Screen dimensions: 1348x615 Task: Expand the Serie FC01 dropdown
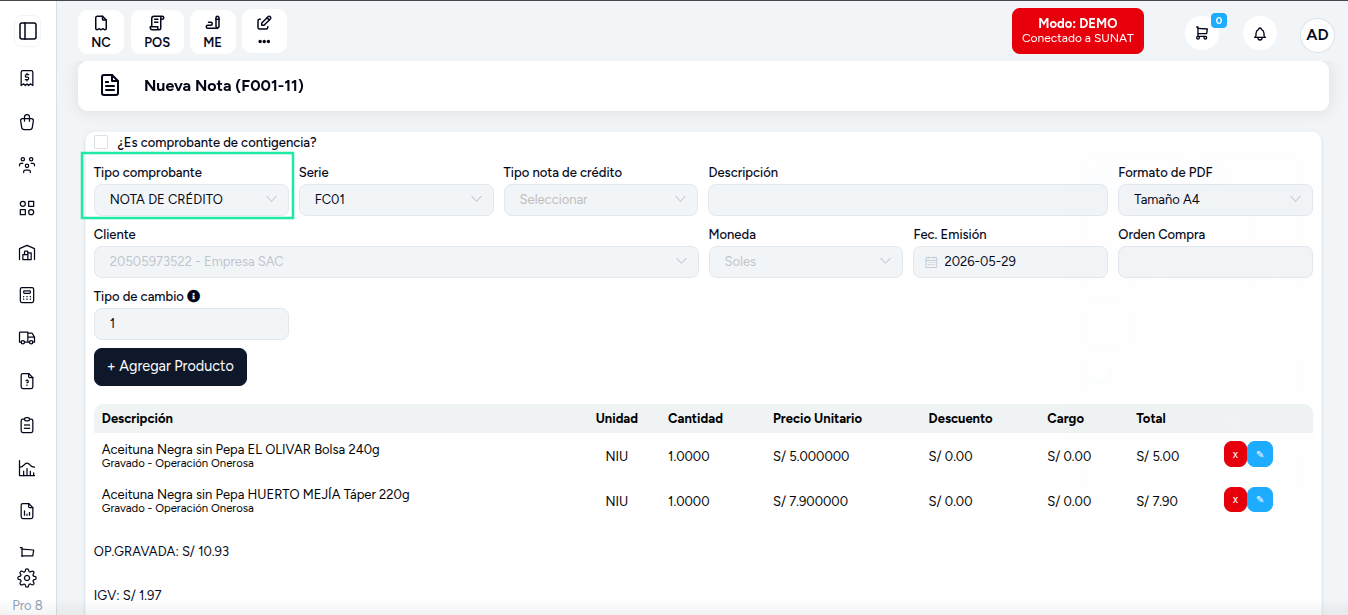coord(396,199)
